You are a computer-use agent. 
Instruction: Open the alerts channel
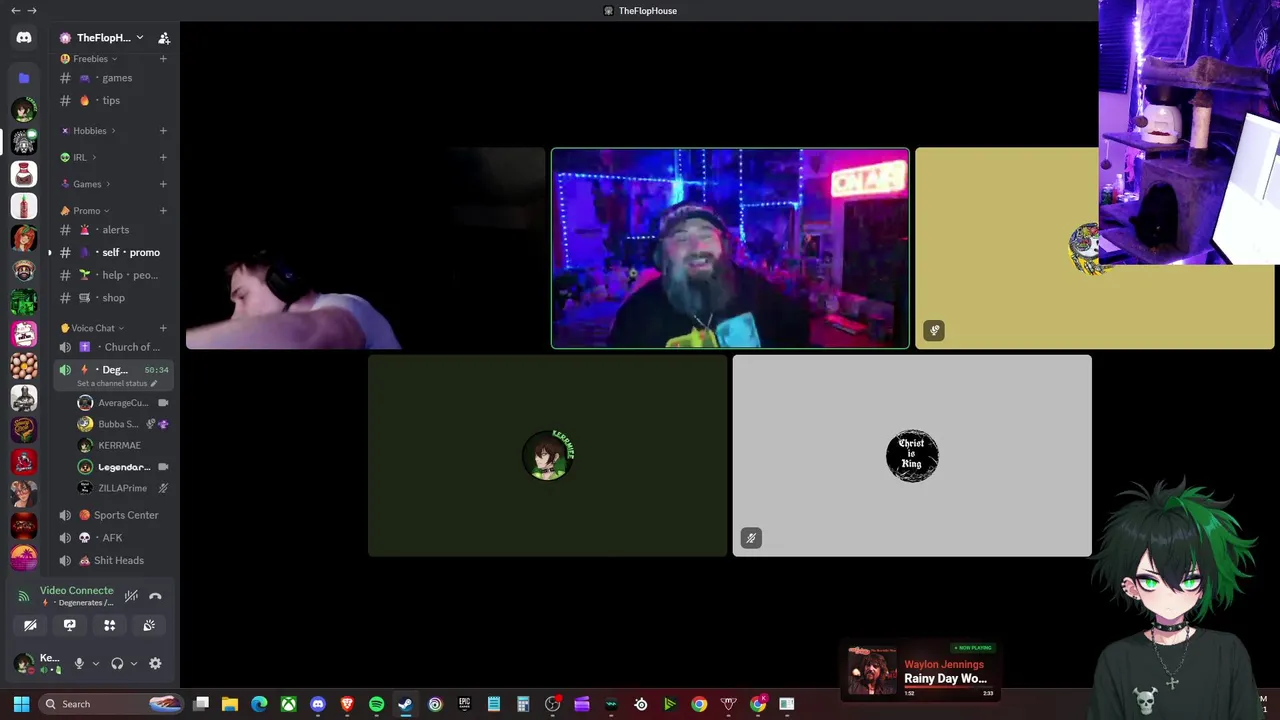click(114, 230)
